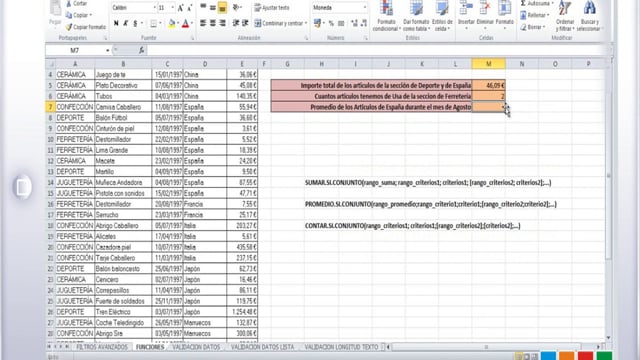
Task: Apply the thousands separator style
Action: (341, 24)
